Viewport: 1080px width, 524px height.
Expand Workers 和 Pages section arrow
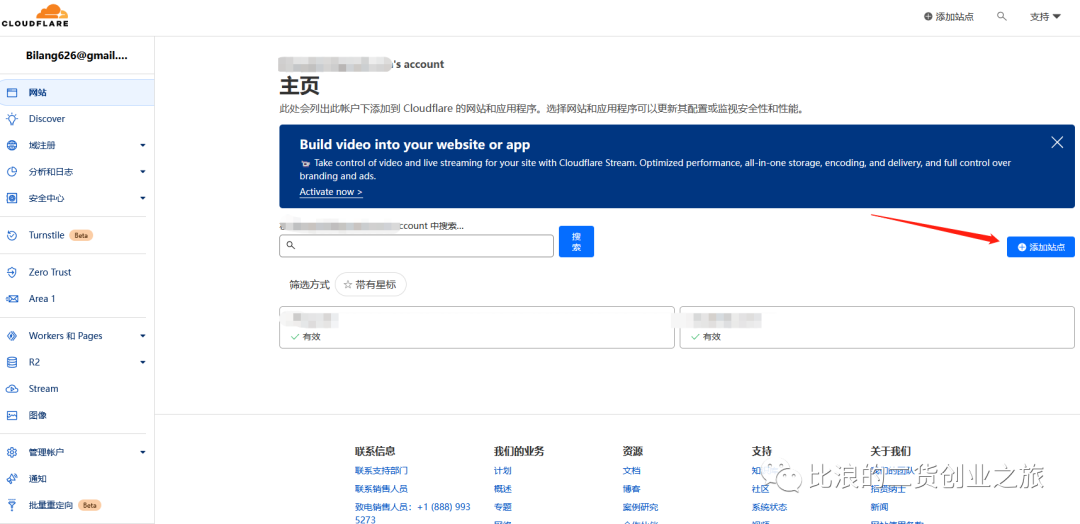tap(143, 336)
